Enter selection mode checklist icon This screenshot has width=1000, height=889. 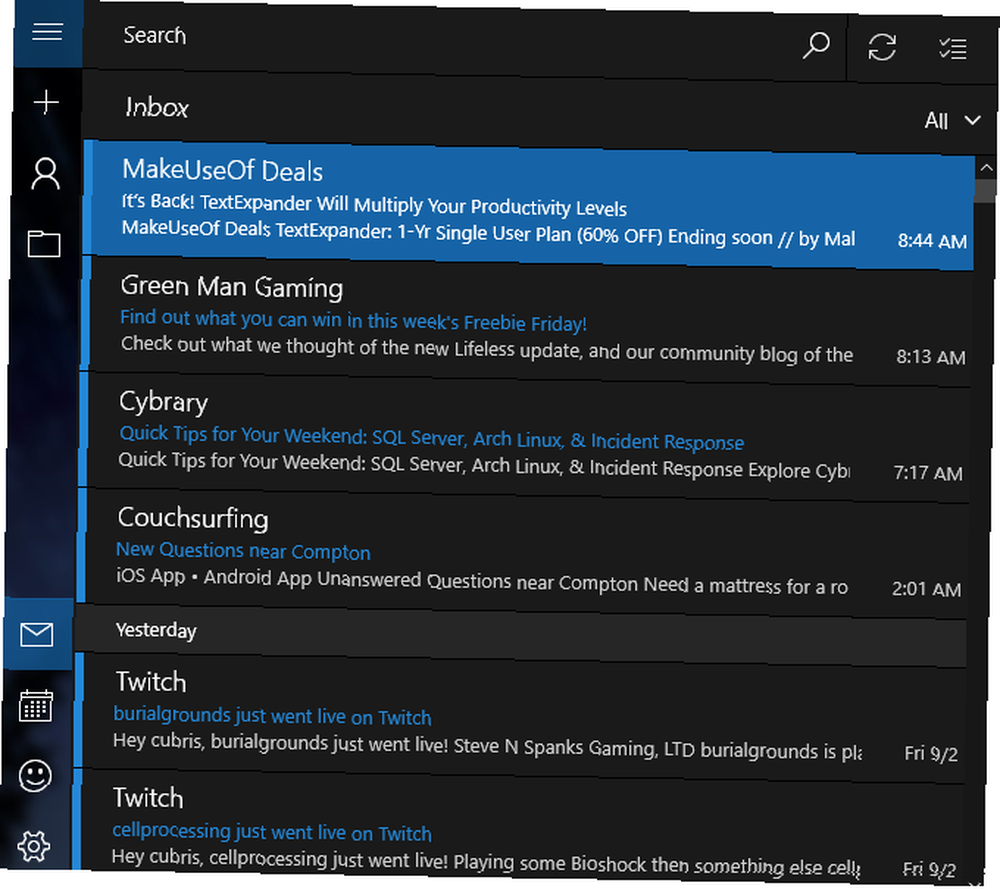point(953,48)
